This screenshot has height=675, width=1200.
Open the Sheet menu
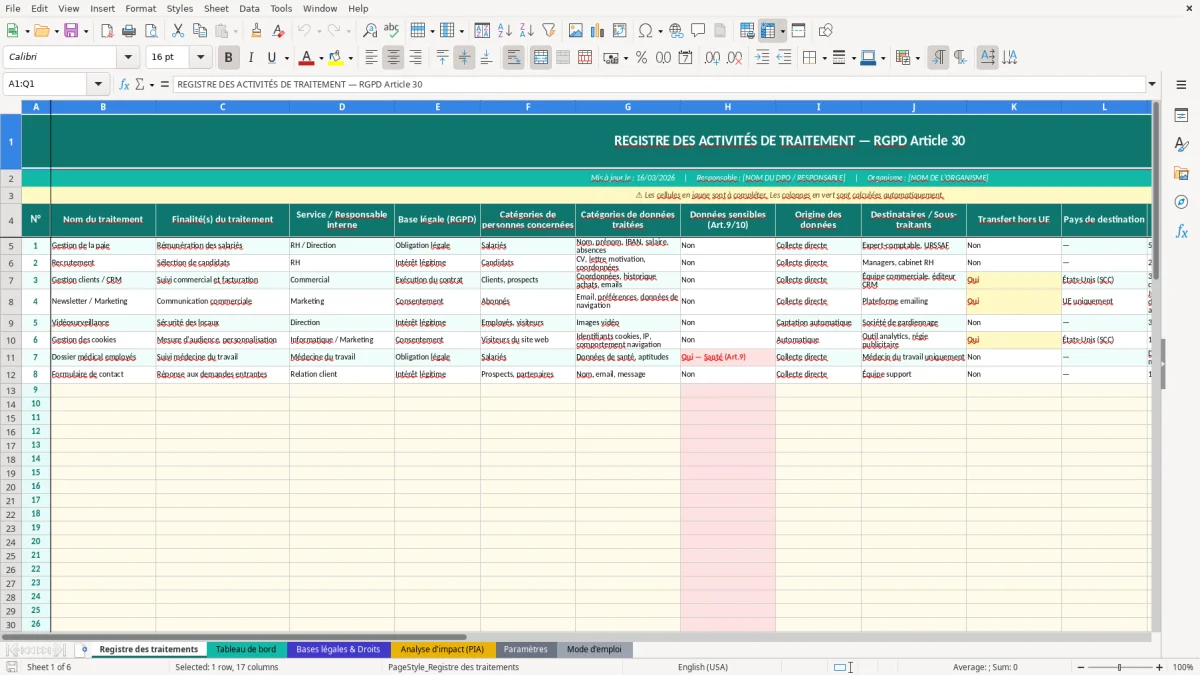(x=216, y=8)
